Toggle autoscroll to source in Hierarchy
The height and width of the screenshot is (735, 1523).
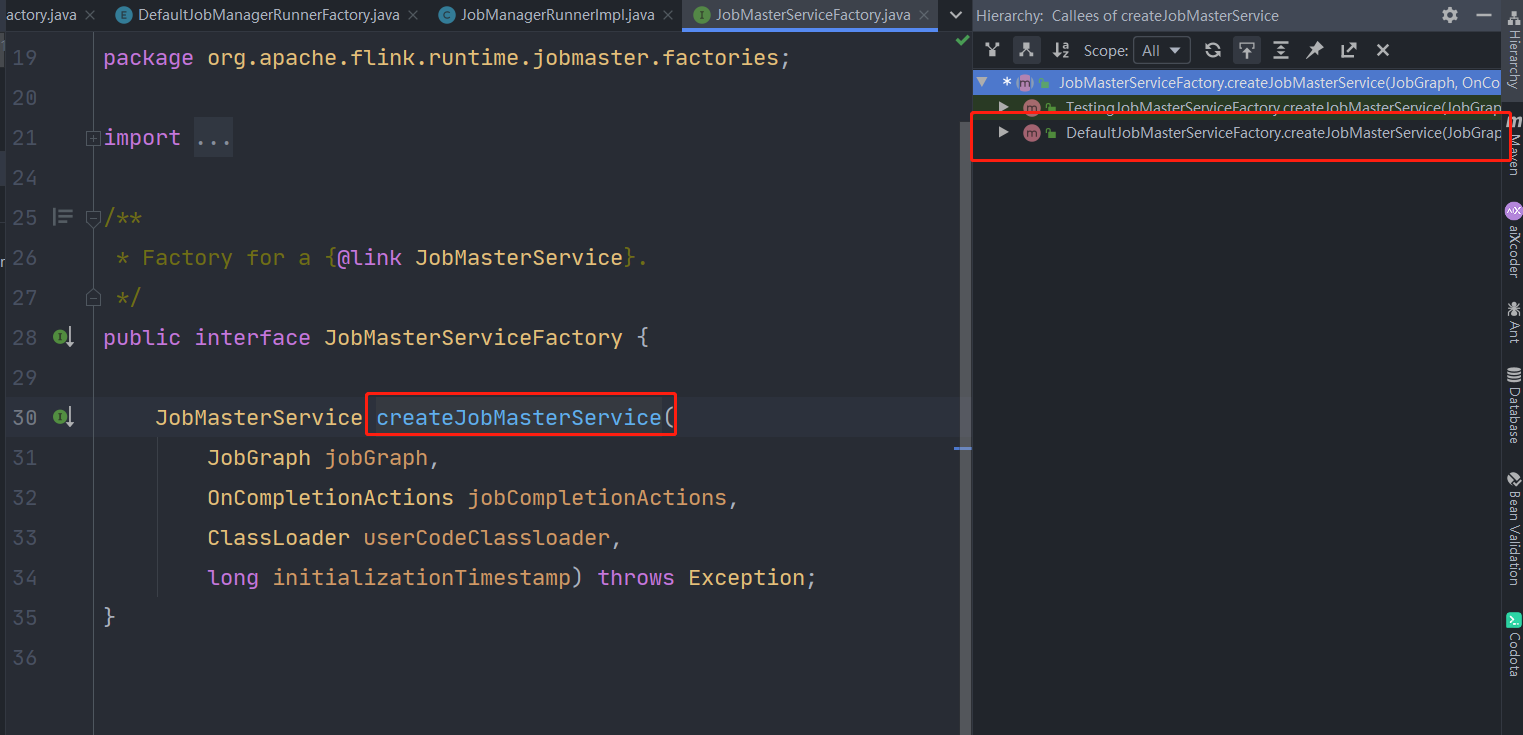tap(1246, 50)
